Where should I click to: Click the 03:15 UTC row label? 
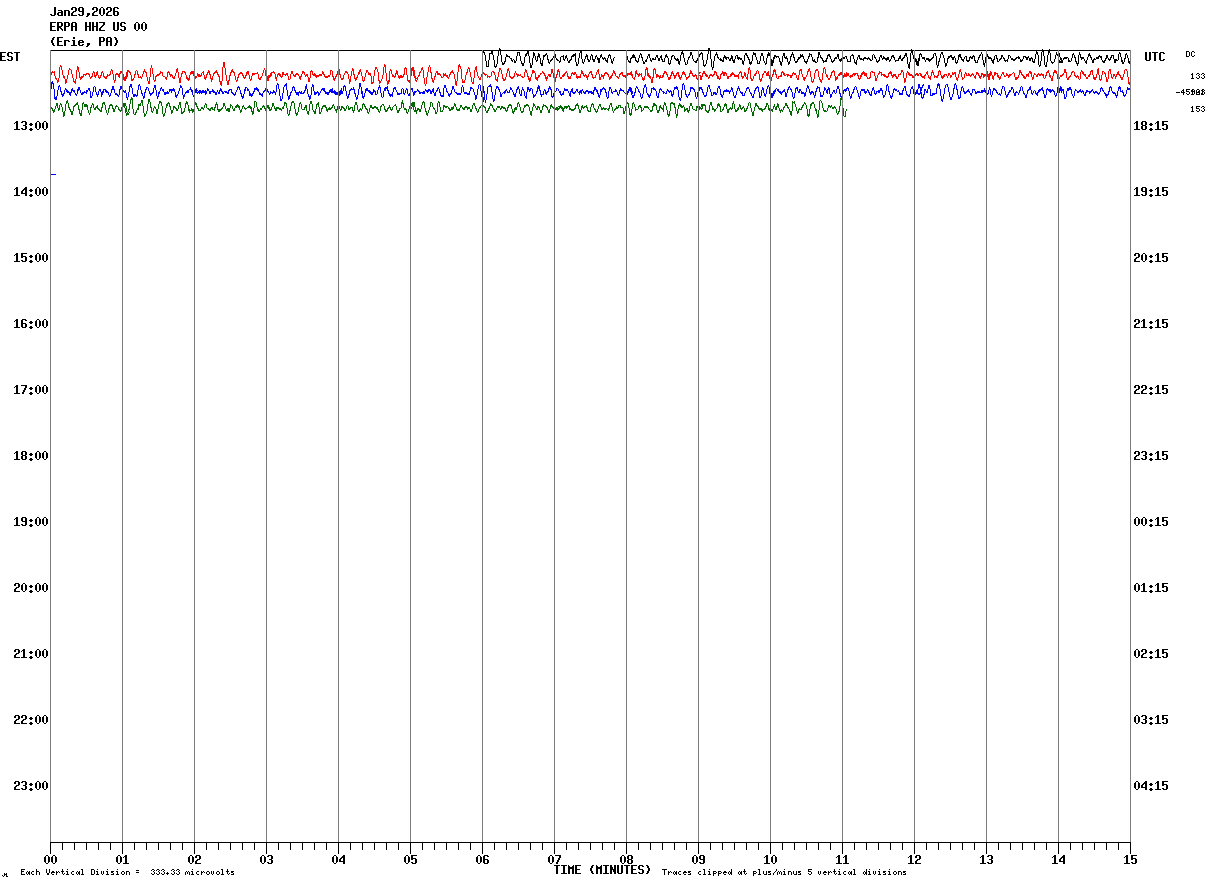click(1151, 719)
